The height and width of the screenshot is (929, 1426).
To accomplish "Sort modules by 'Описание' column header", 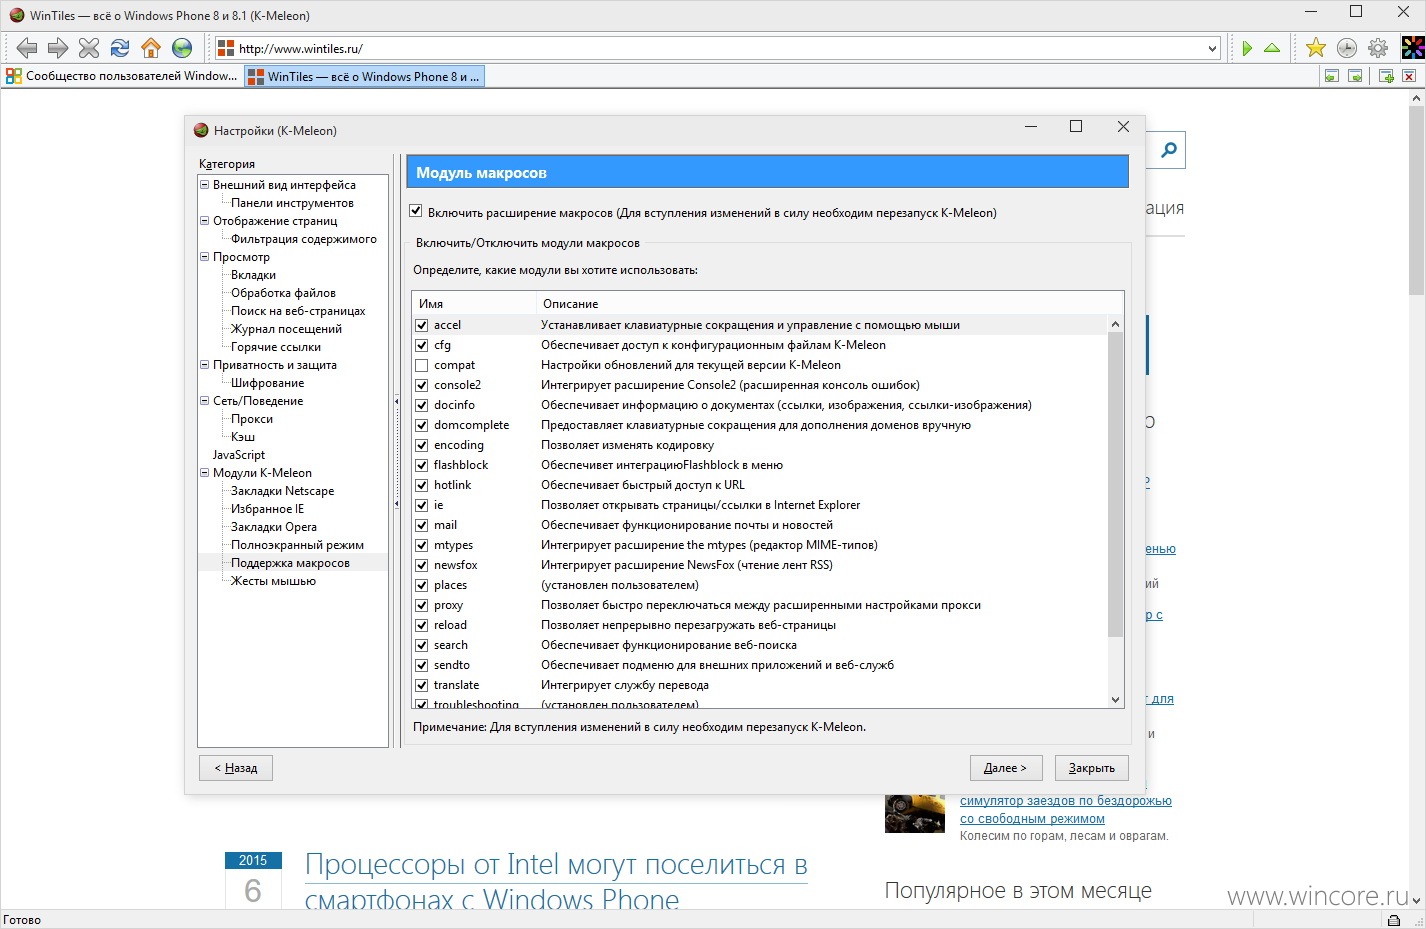I will (x=829, y=303).
